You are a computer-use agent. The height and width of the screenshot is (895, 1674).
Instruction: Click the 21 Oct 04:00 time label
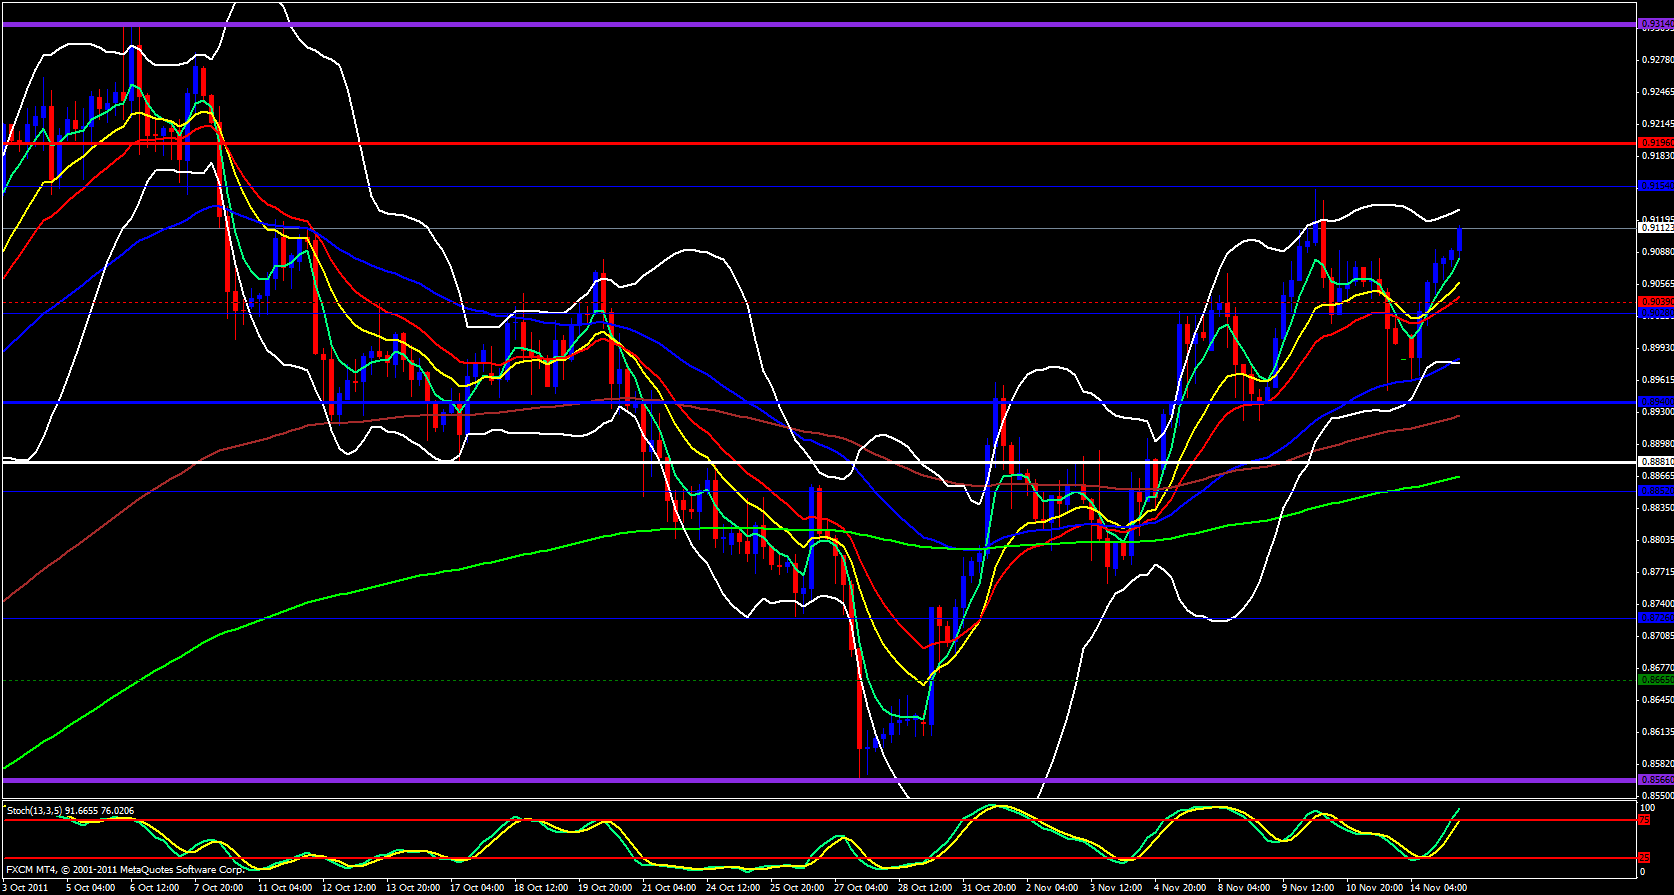click(x=669, y=888)
